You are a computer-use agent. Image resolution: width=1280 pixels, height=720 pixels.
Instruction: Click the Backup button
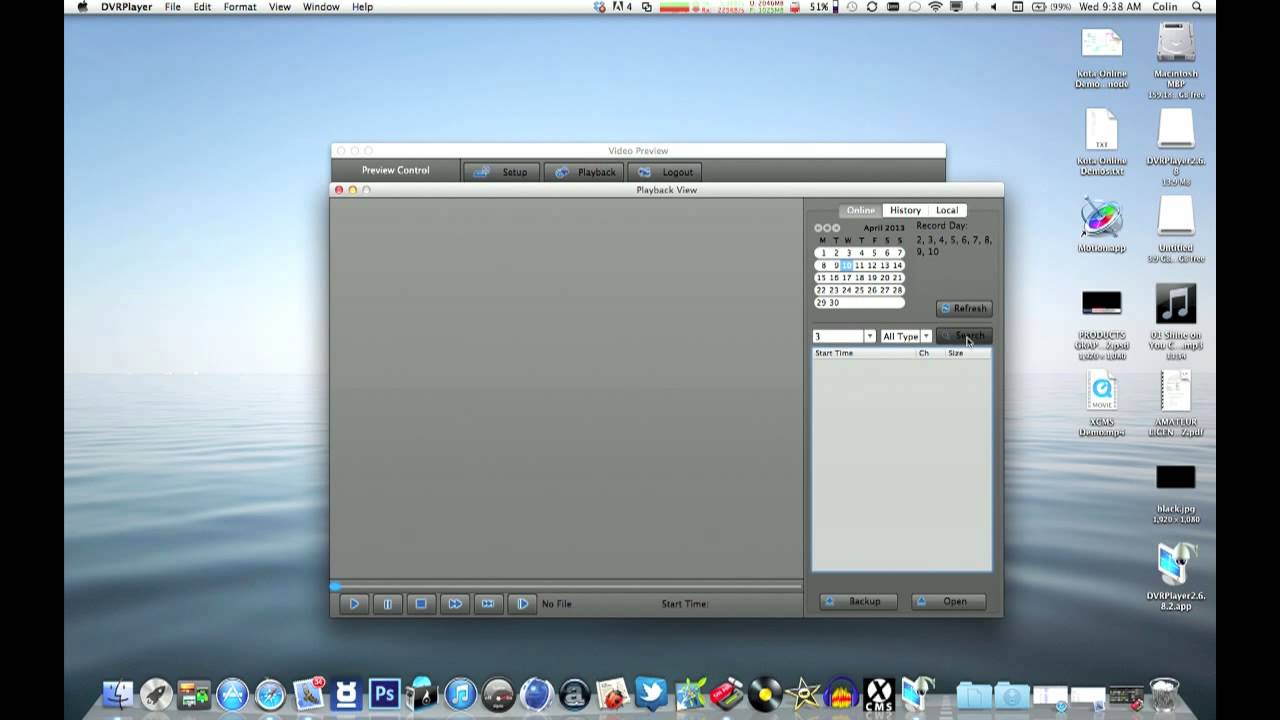[x=858, y=601]
